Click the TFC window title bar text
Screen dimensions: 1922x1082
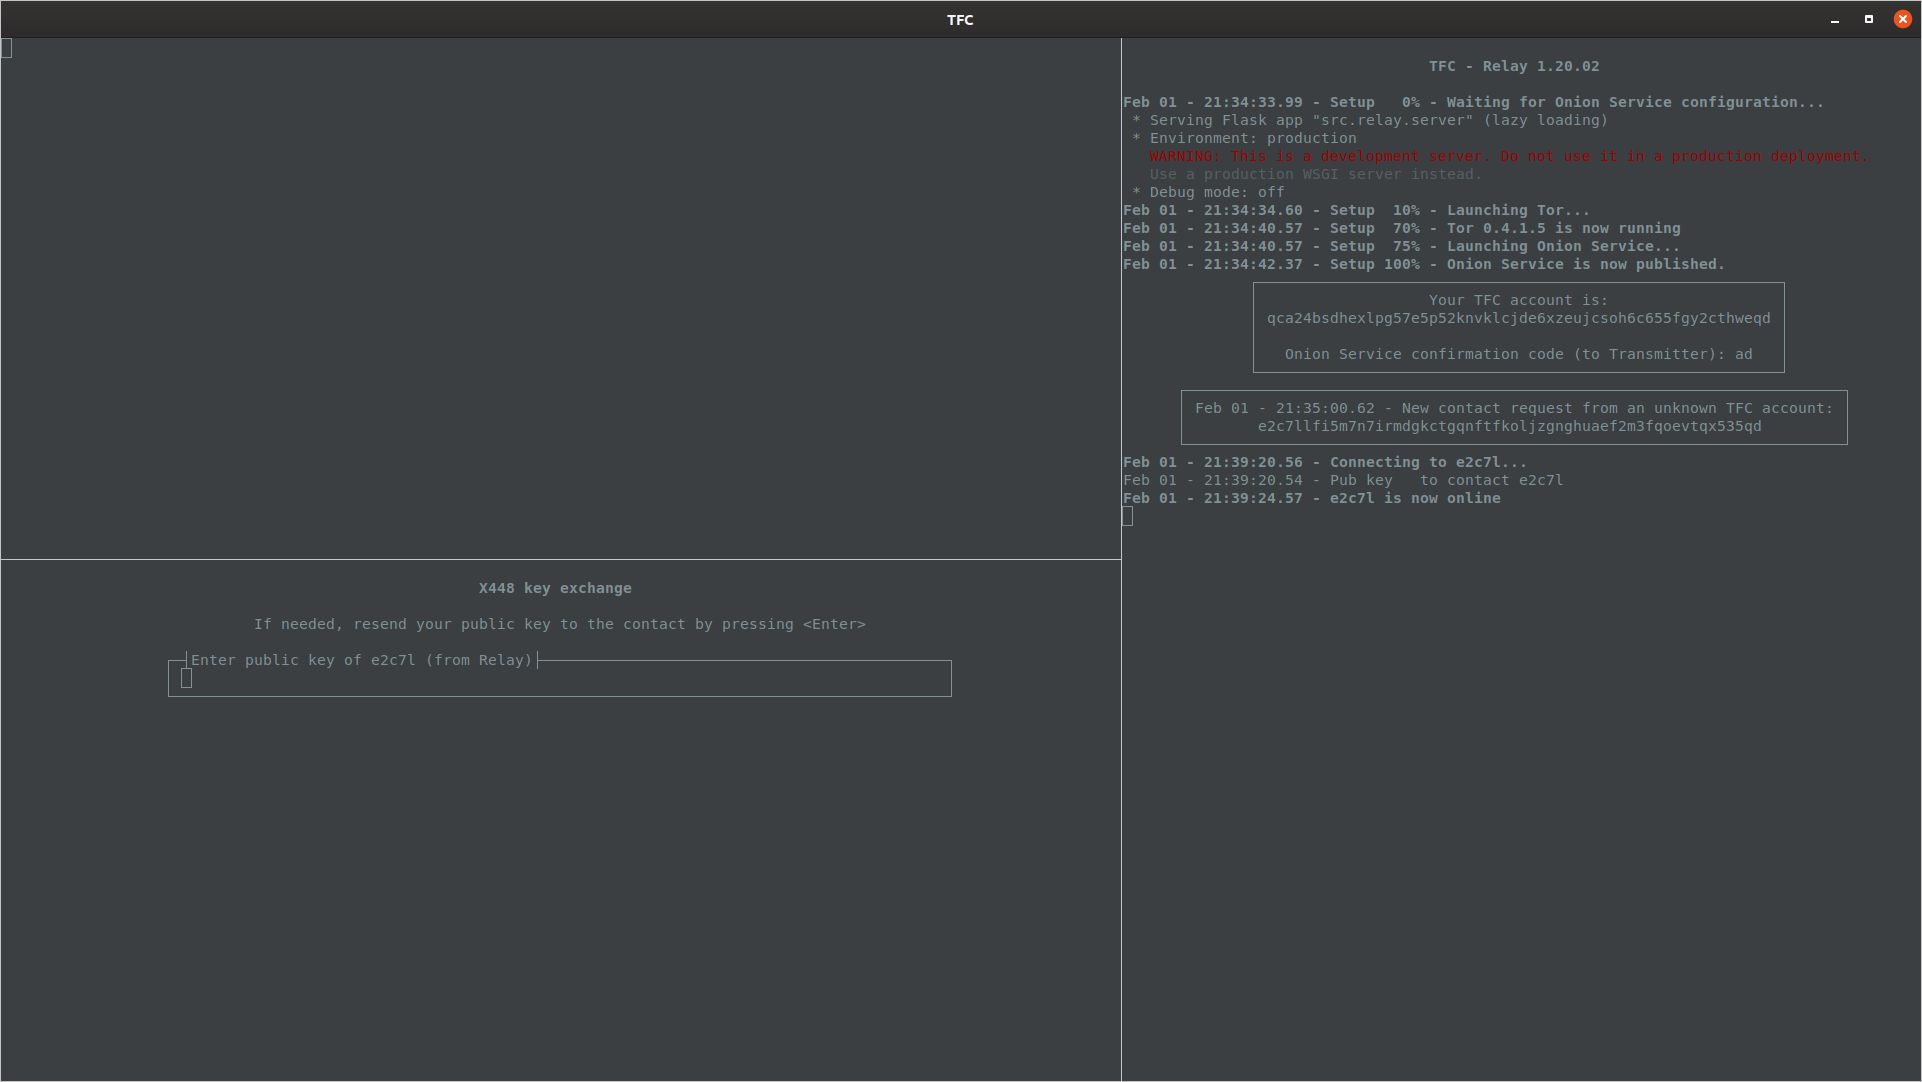pos(960,19)
